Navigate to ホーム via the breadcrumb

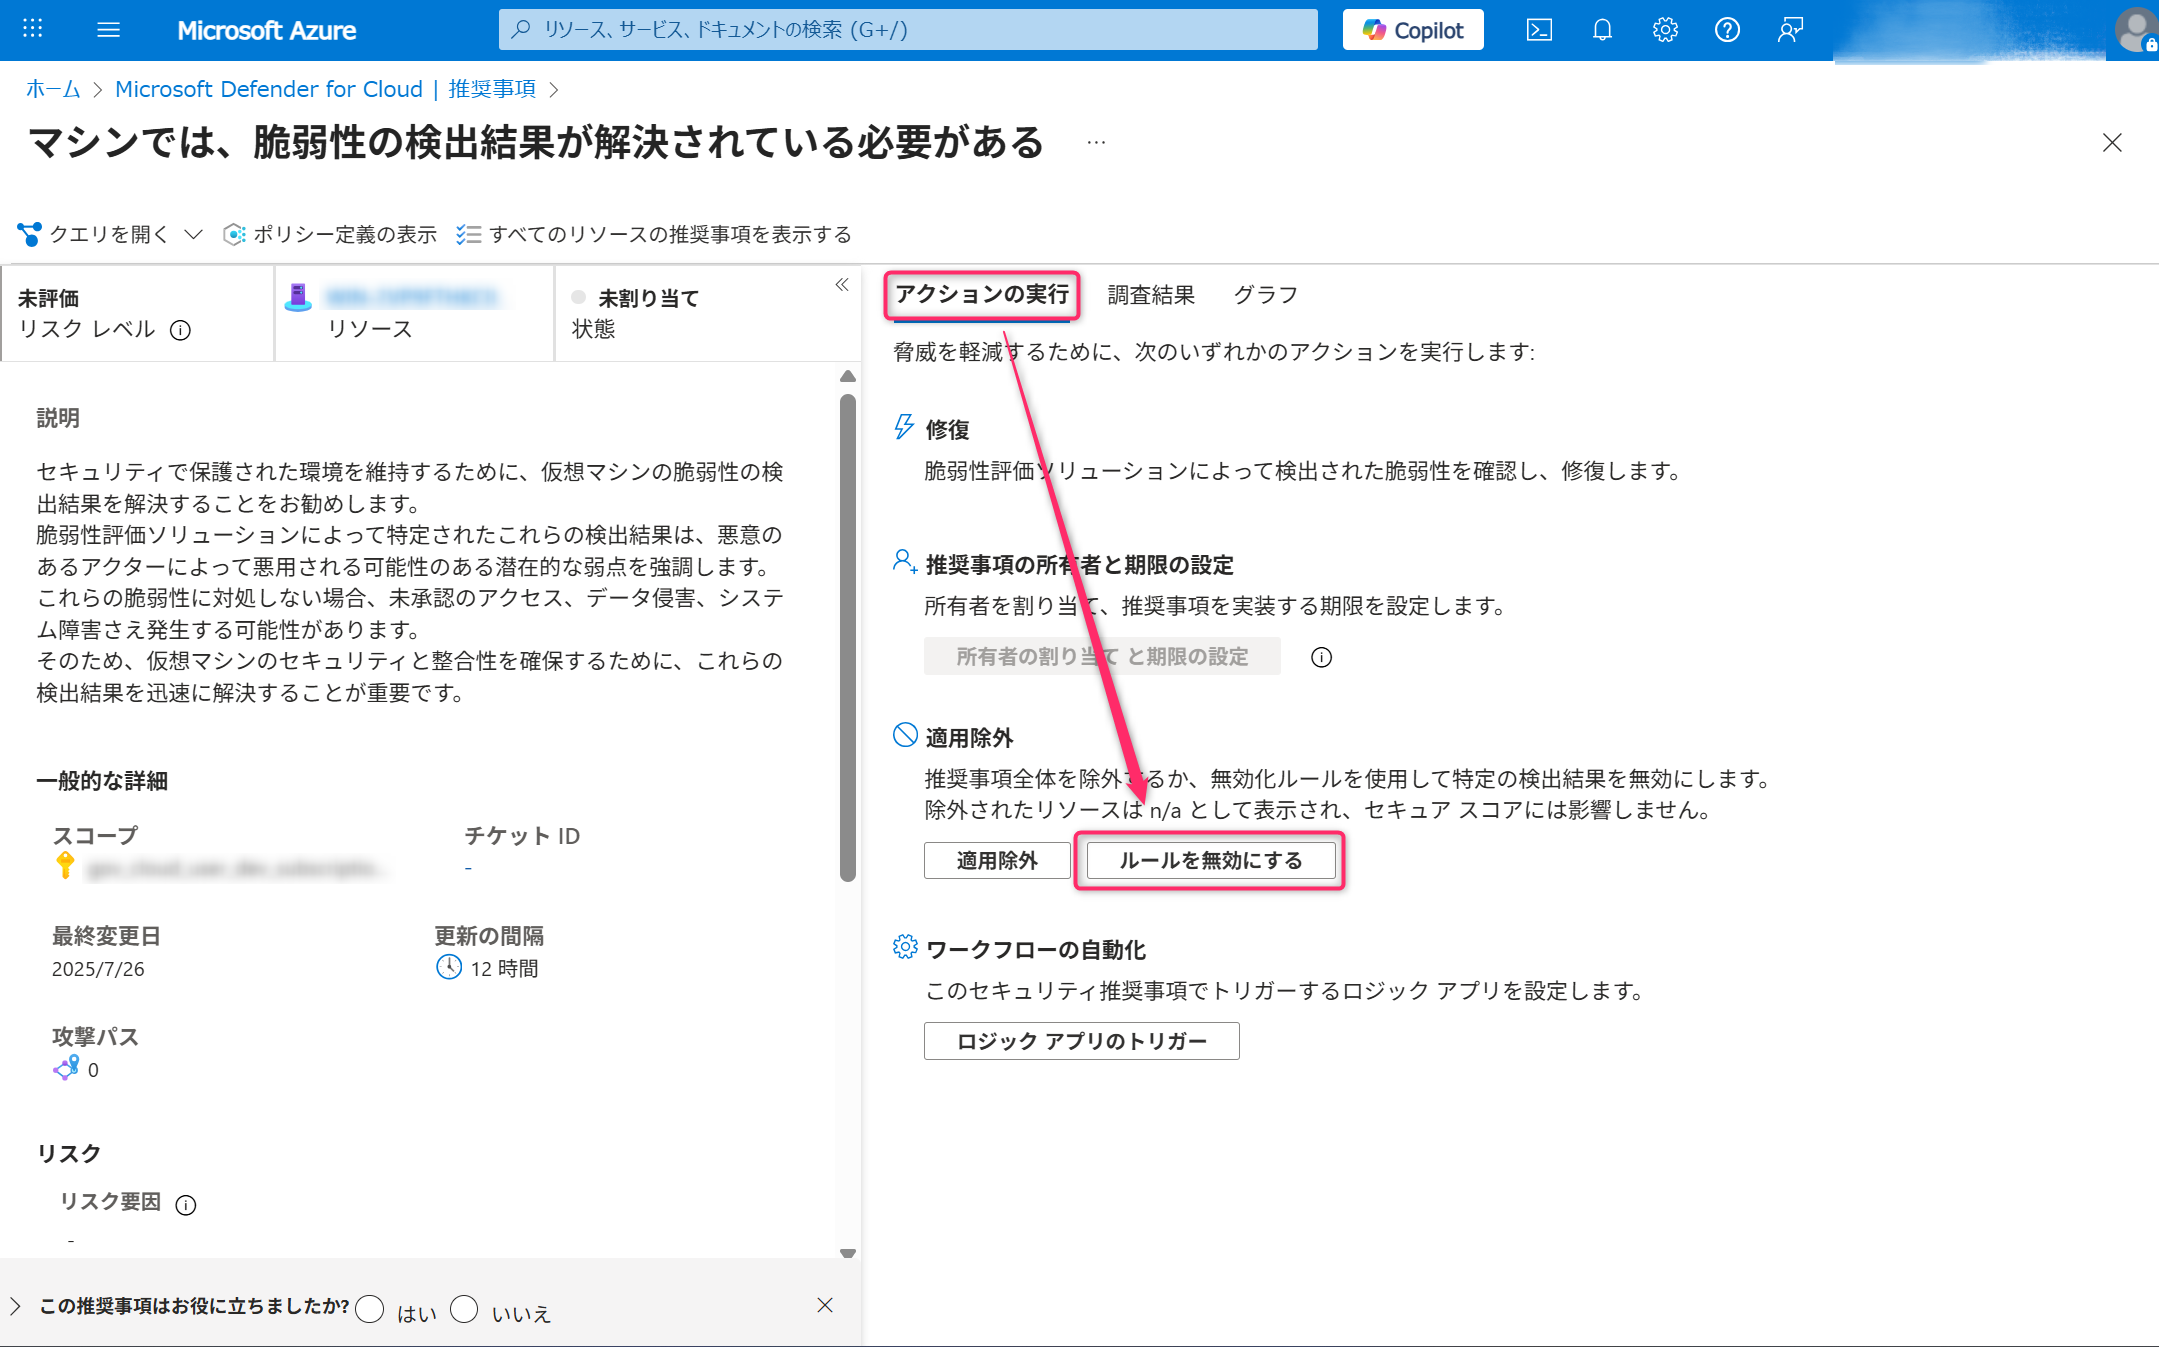pyautogui.click(x=52, y=88)
